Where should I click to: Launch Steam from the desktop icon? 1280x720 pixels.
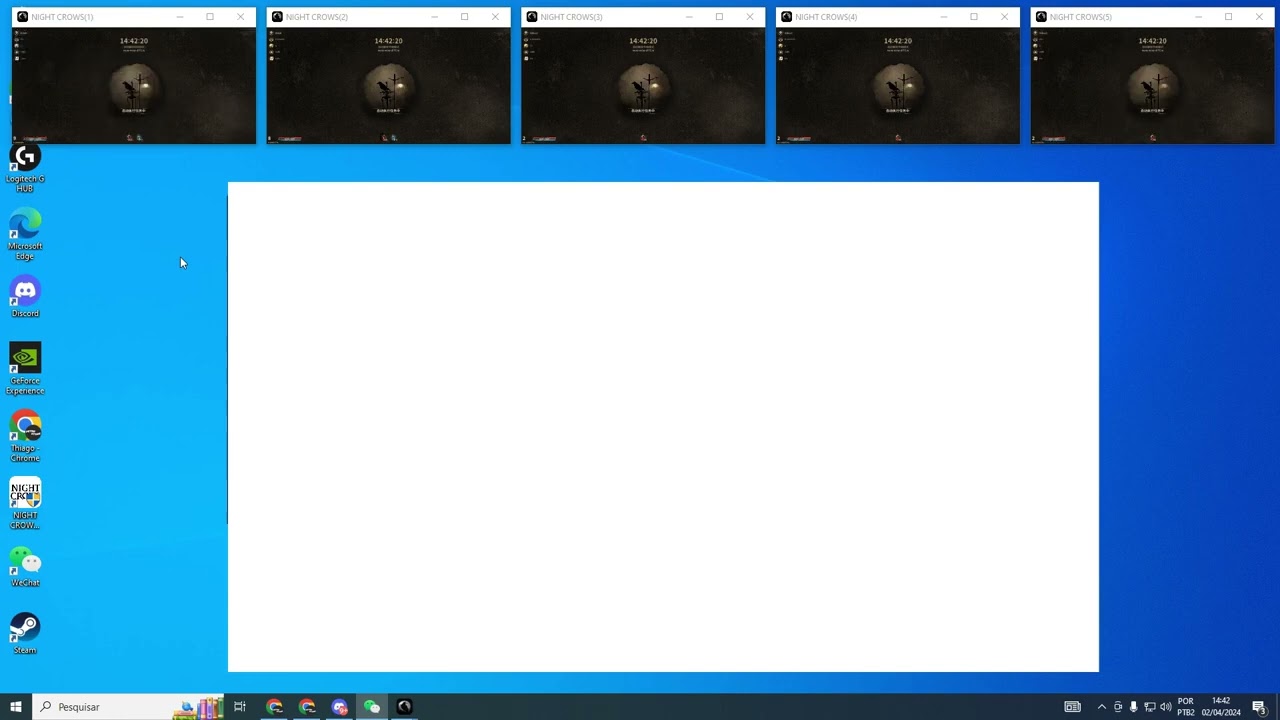[x=25, y=633]
